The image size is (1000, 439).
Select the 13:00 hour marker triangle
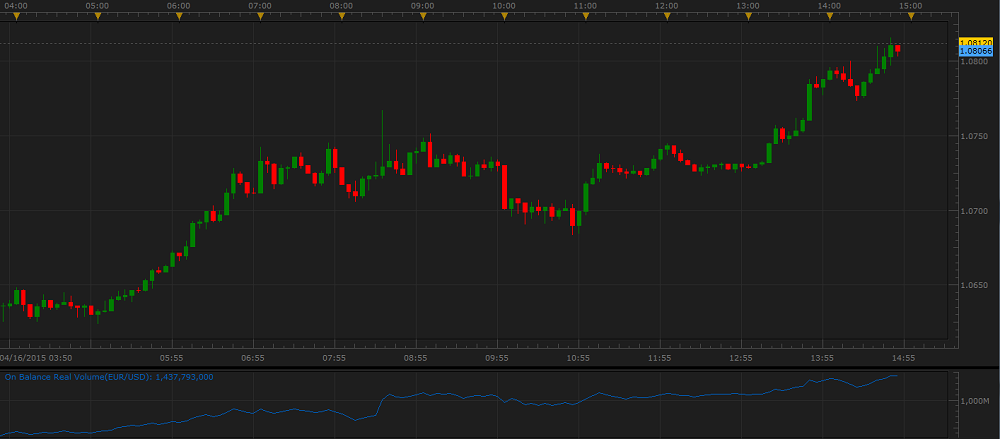pos(747,16)
